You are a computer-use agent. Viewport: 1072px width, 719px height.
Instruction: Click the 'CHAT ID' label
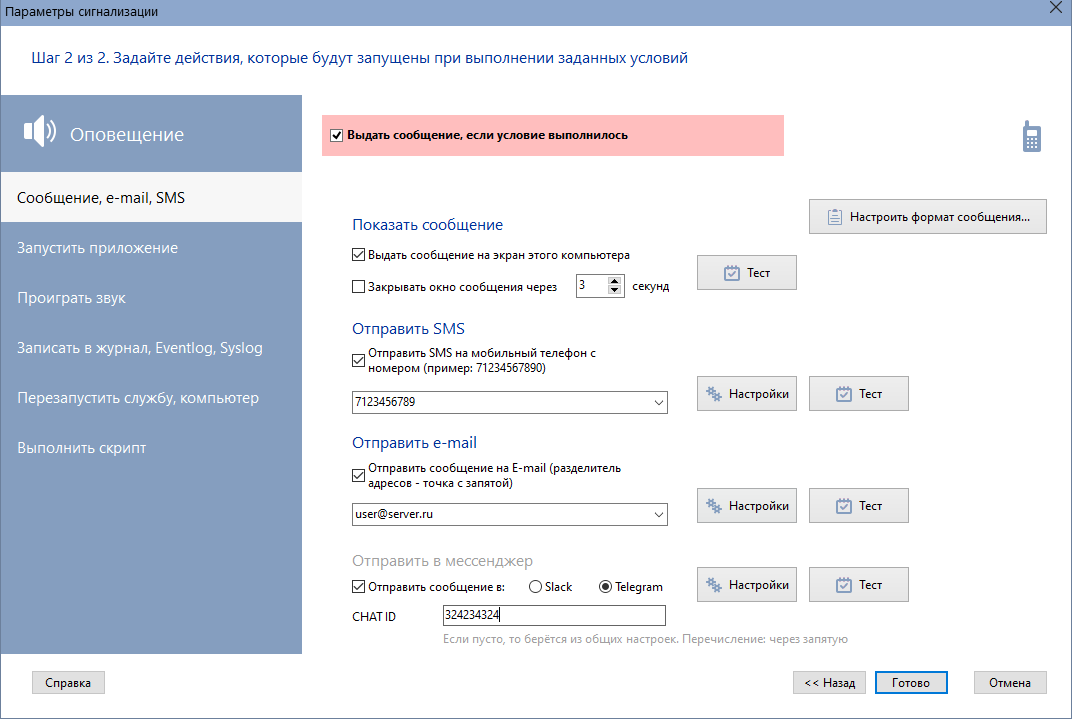point(374,616)
